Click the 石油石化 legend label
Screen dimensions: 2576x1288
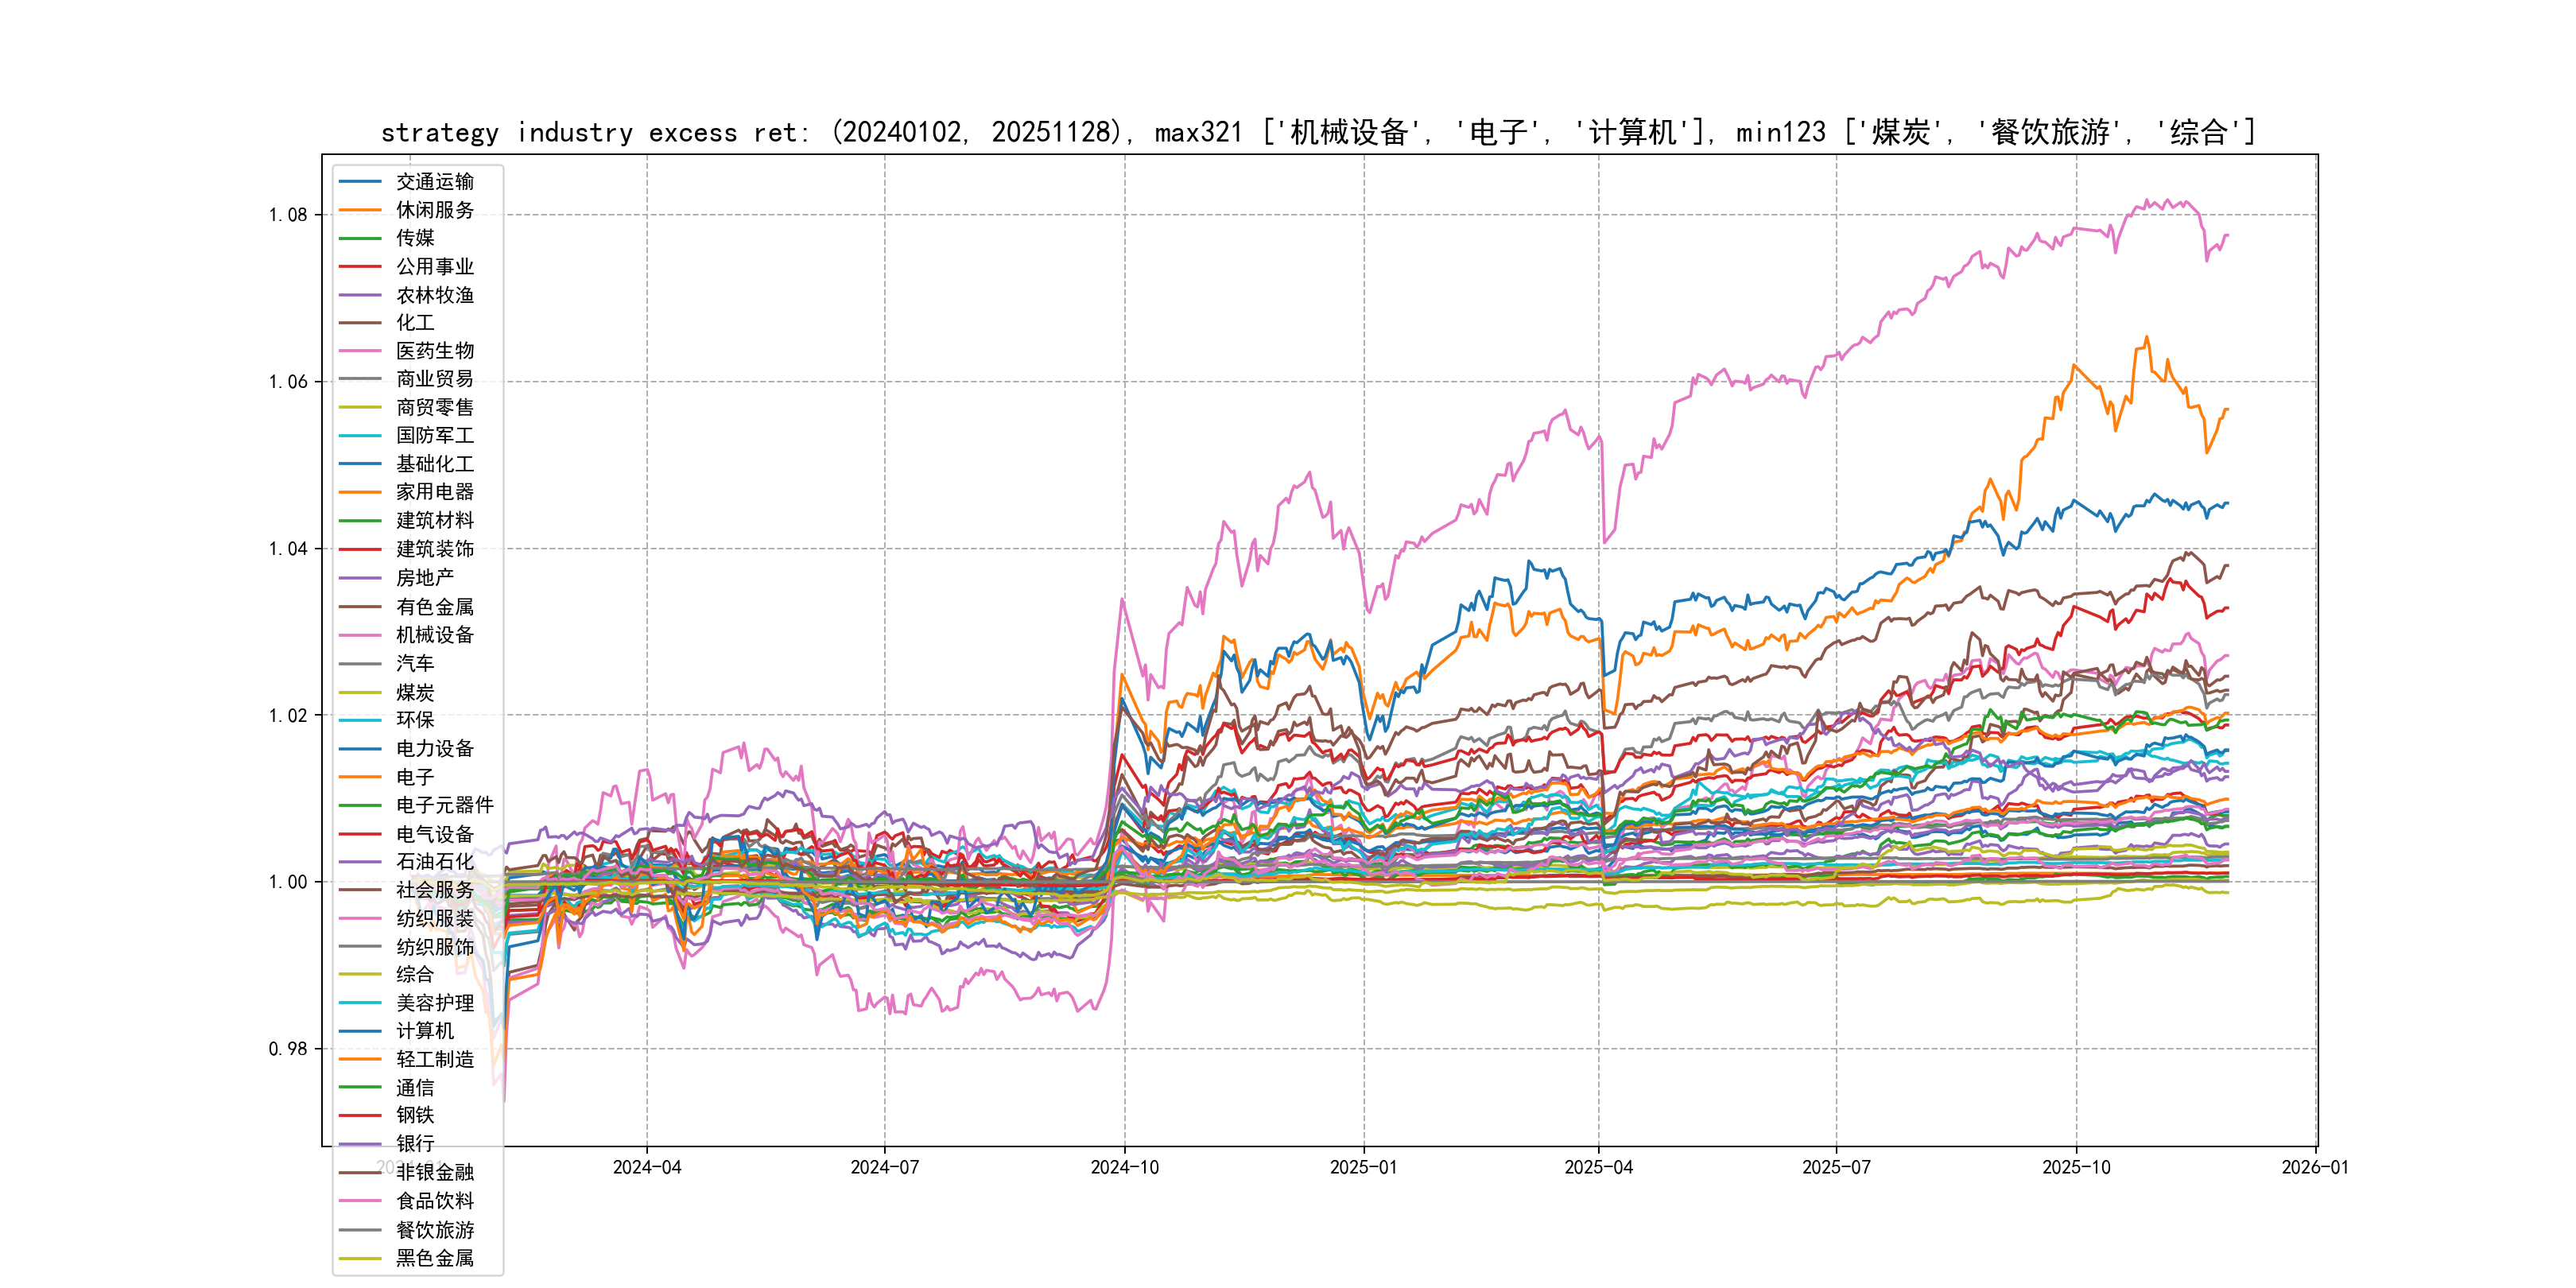[434, 862]
